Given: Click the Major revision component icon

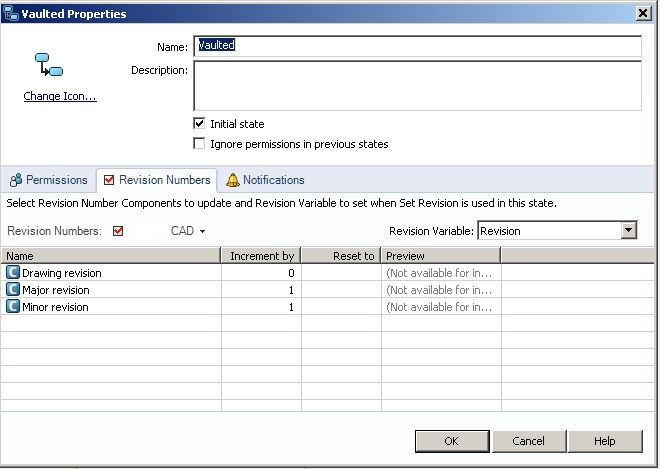Looking at the screenshot, I should (13, 290).
